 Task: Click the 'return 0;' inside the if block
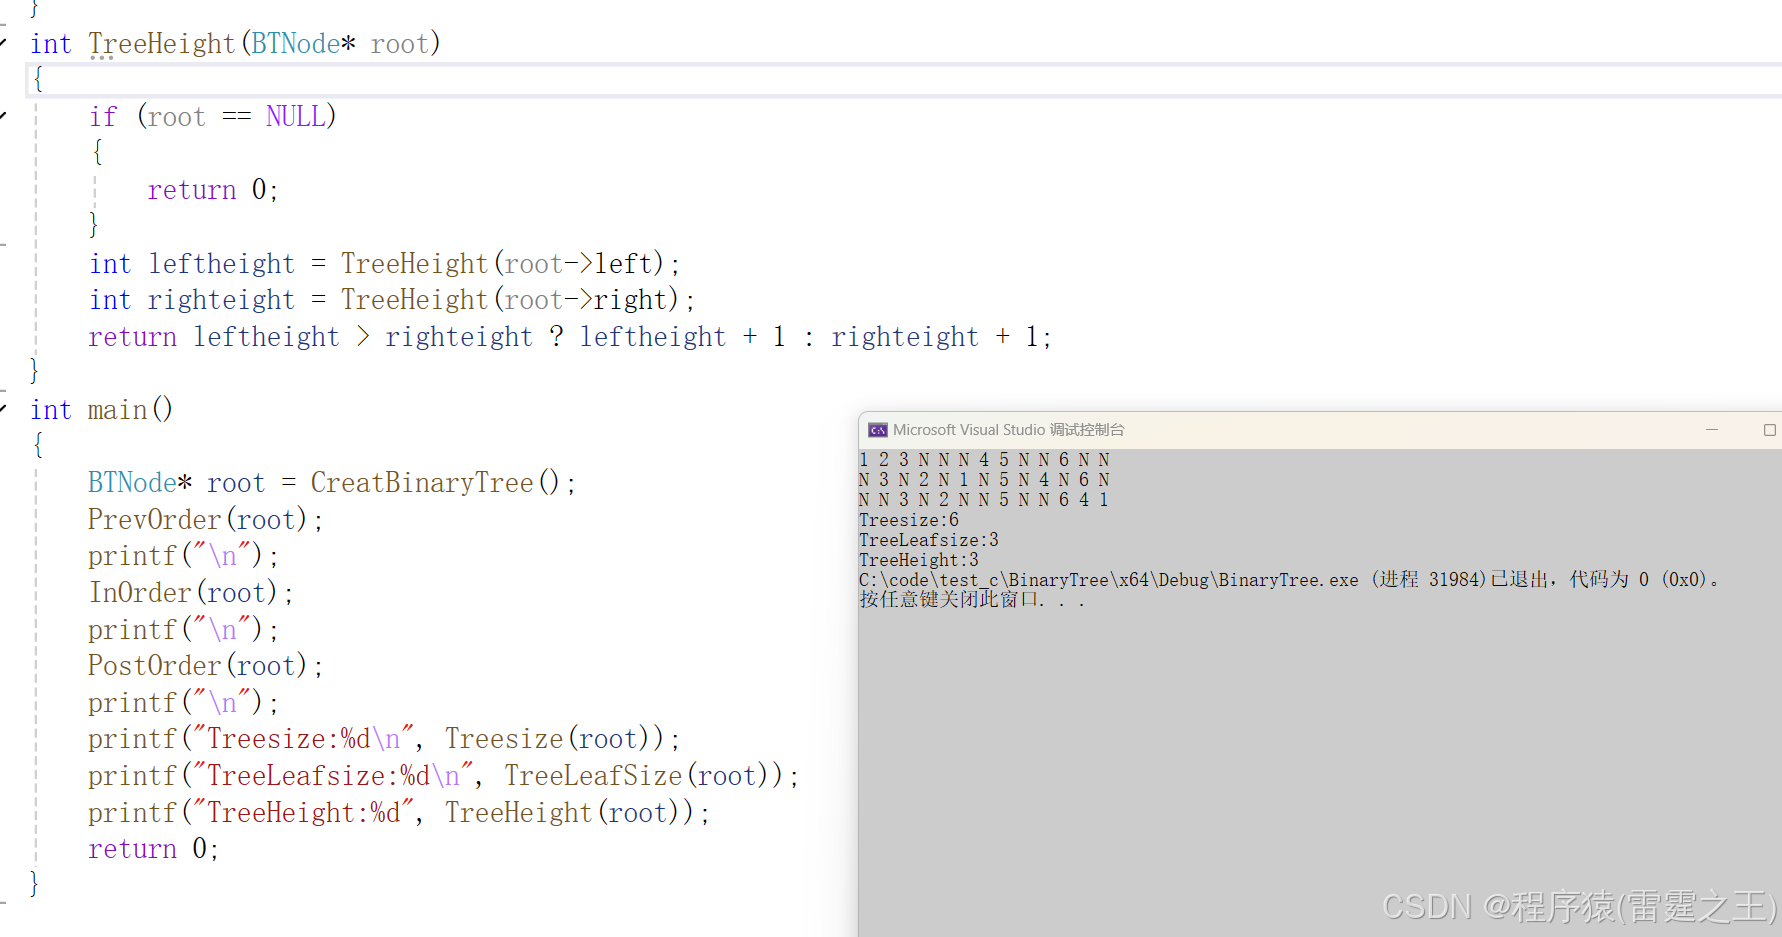pos(213,190)
